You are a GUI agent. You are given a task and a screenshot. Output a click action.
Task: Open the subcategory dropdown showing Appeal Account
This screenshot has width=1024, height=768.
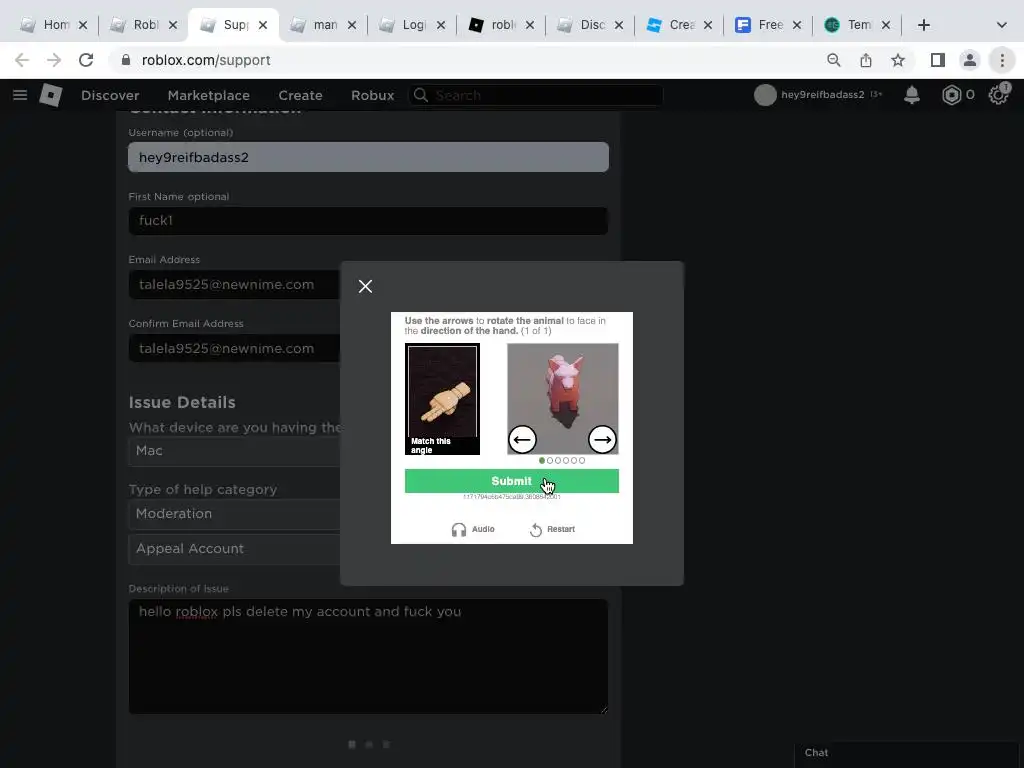pyautogui.click(x=234, y=549)
